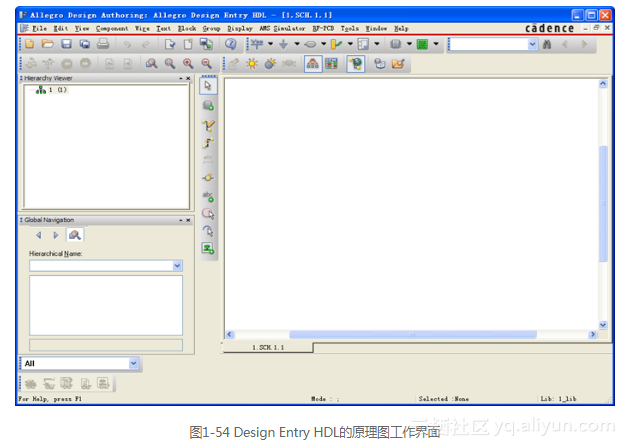Viewport: 626px width, 447px height.
Task: Open the Tools menu
Action: pos(350,28)
